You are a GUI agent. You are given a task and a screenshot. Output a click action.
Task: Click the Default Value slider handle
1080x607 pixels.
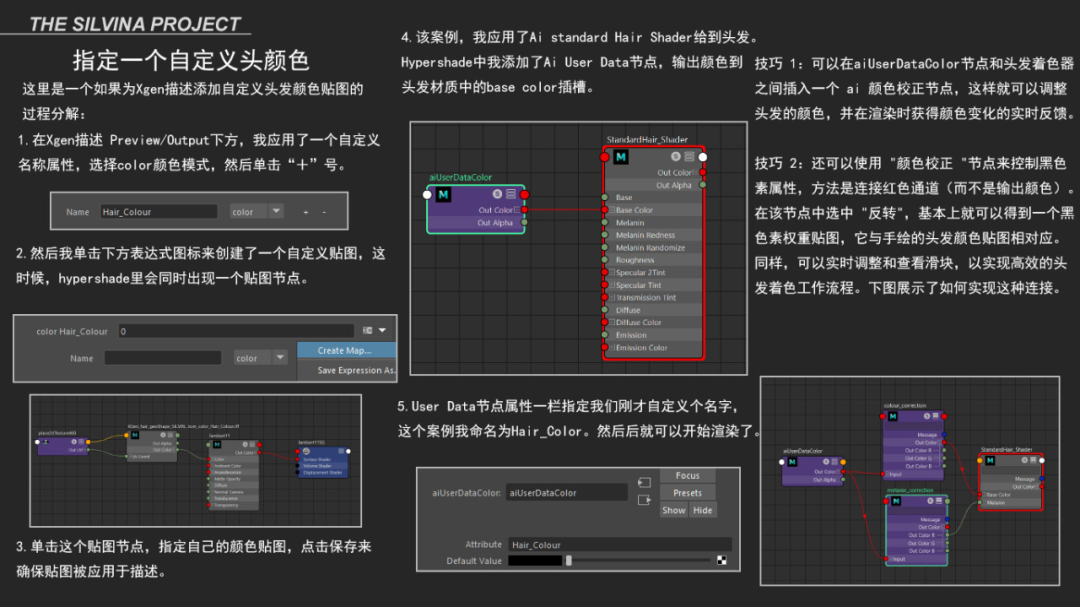[569, 561]
